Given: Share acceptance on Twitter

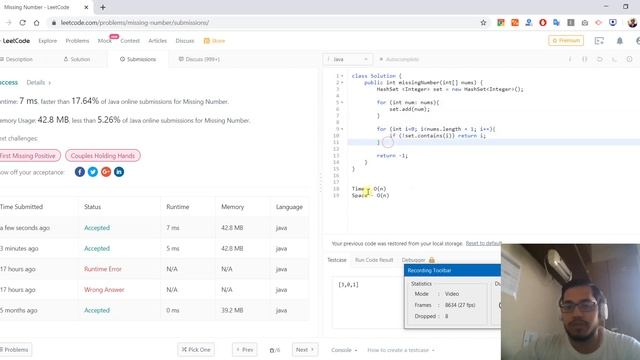Looking at the screenshot, I should click(x=93, y=172).
